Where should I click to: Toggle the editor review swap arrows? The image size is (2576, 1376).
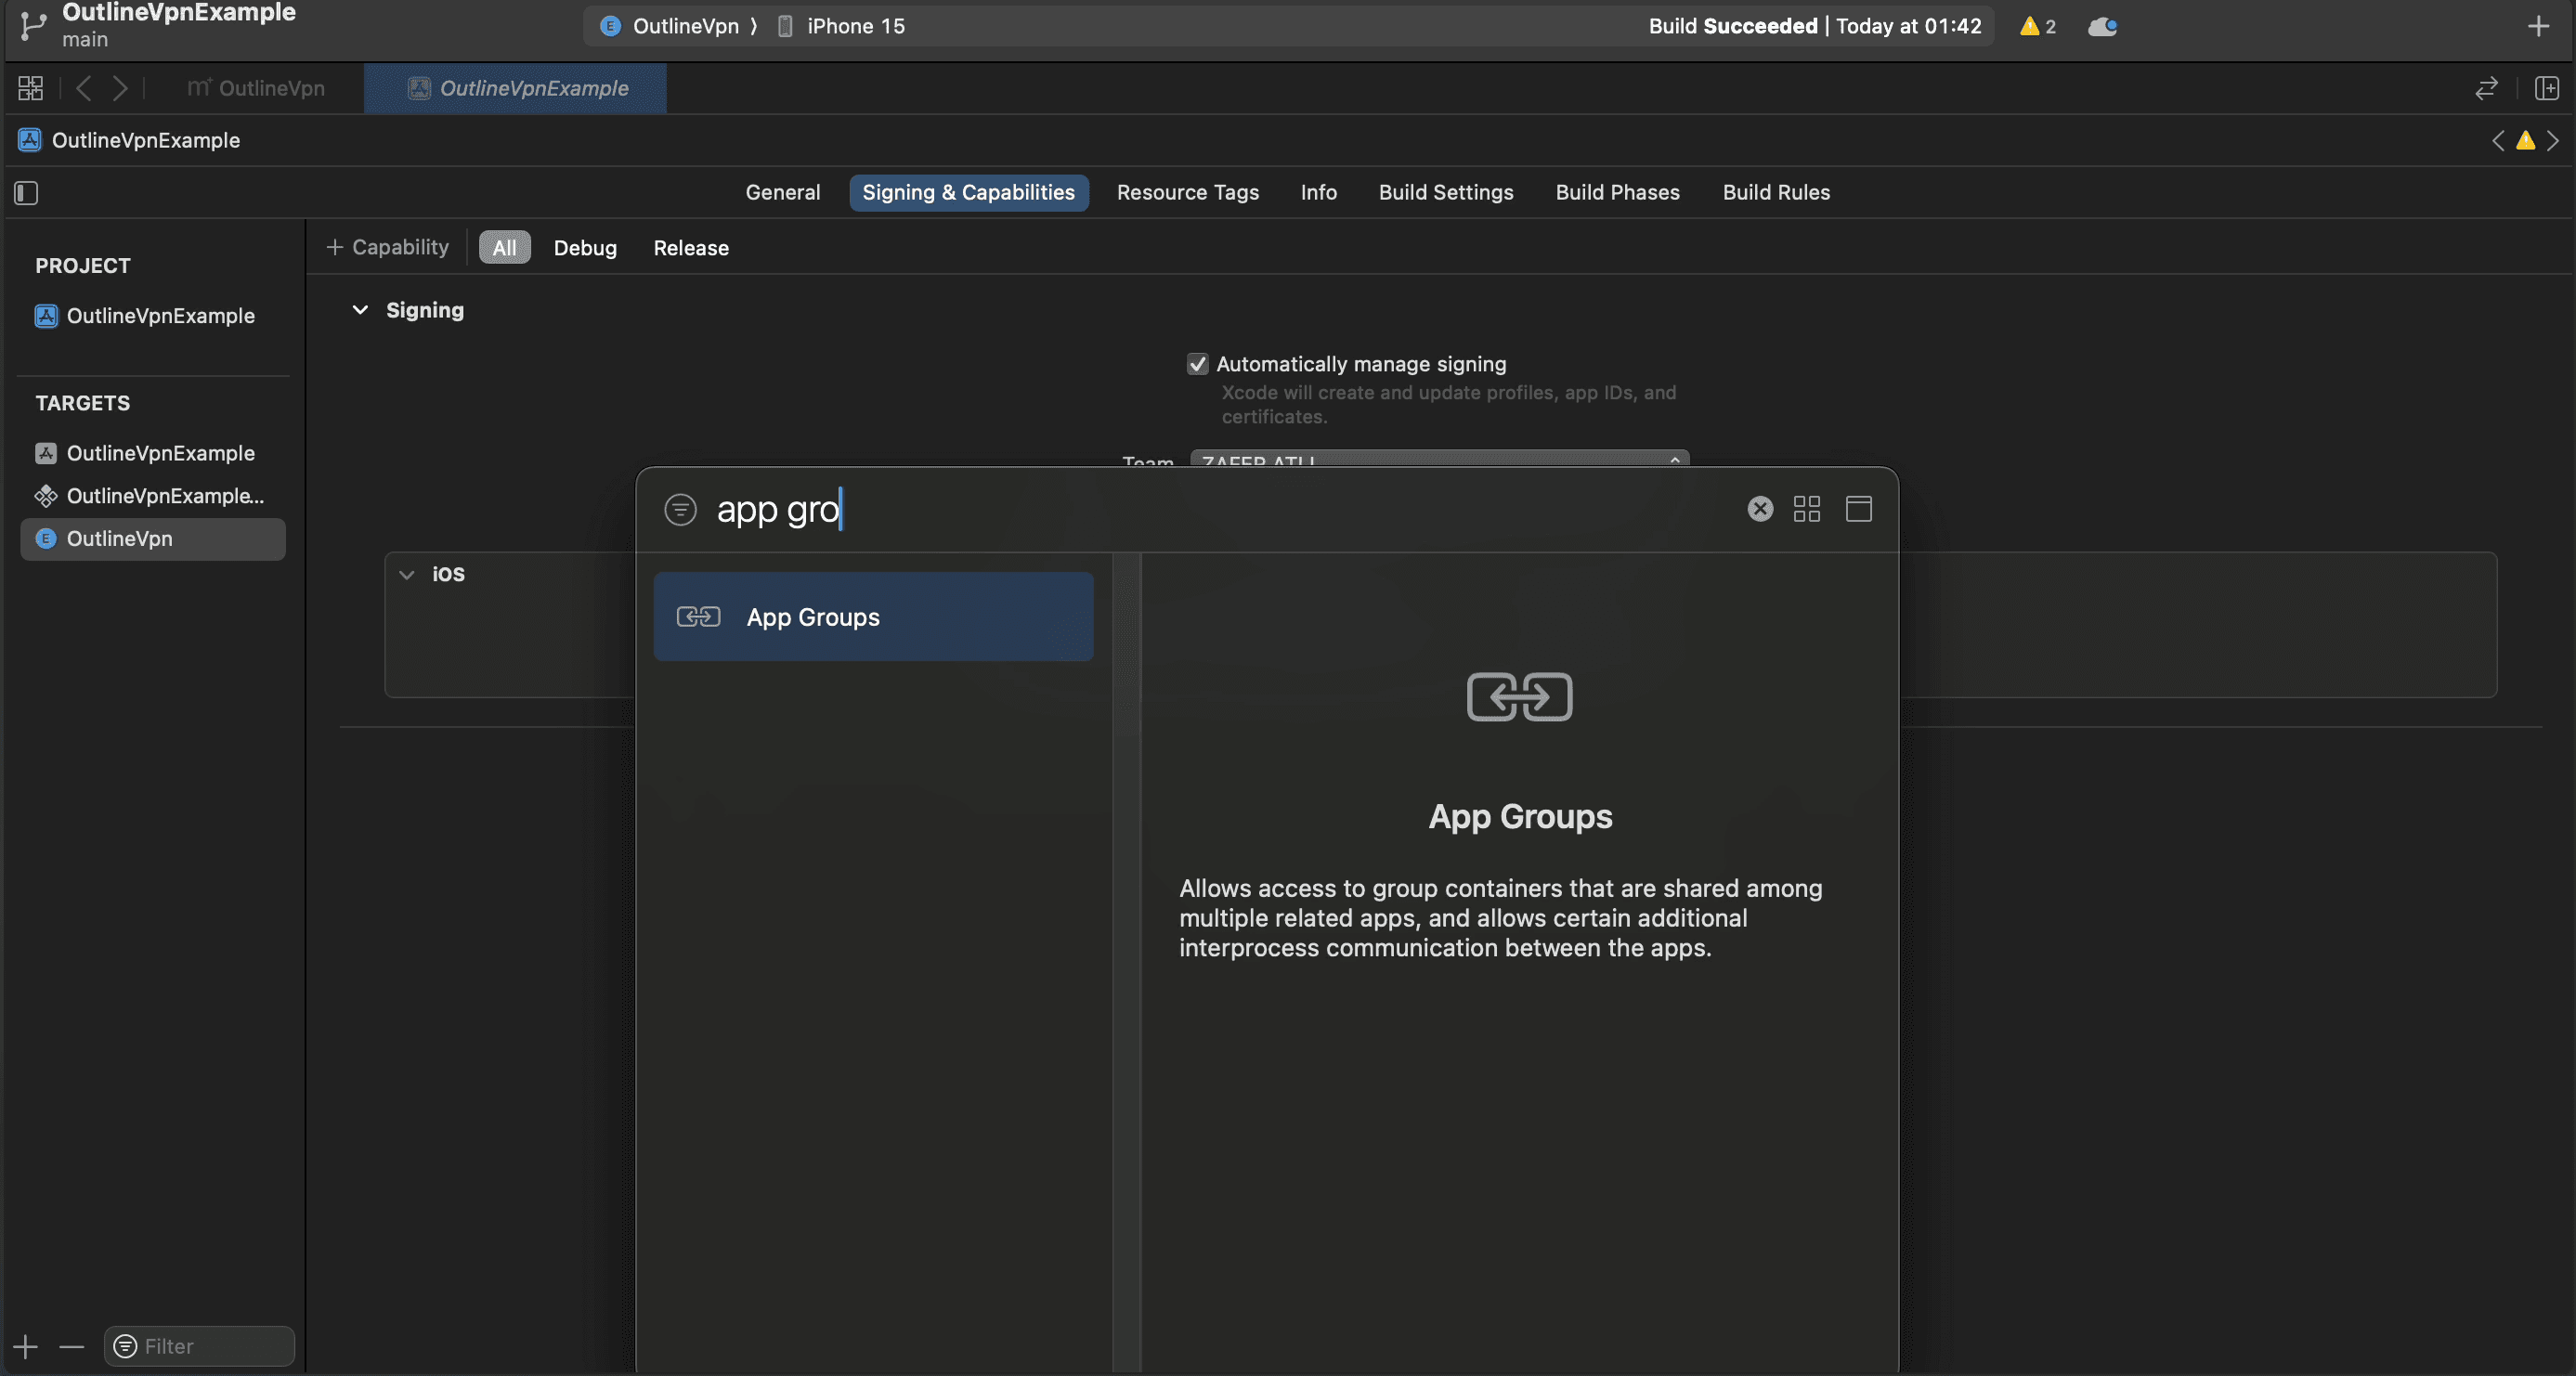(x=2486, y=88)
